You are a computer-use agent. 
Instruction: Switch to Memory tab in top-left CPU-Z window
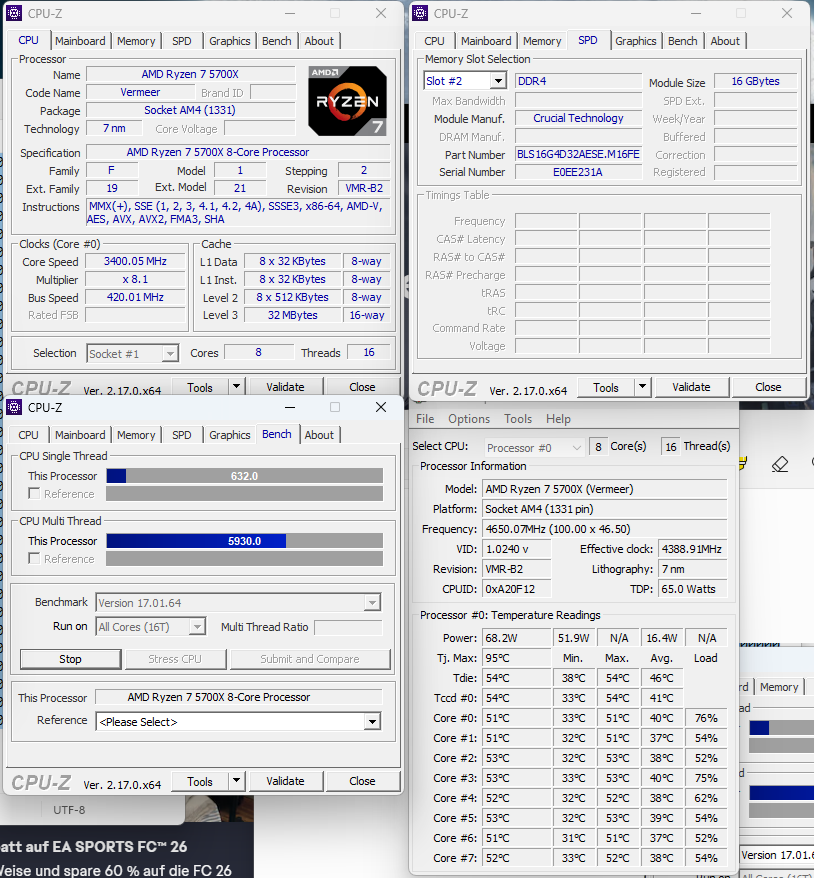click(136, 41)
